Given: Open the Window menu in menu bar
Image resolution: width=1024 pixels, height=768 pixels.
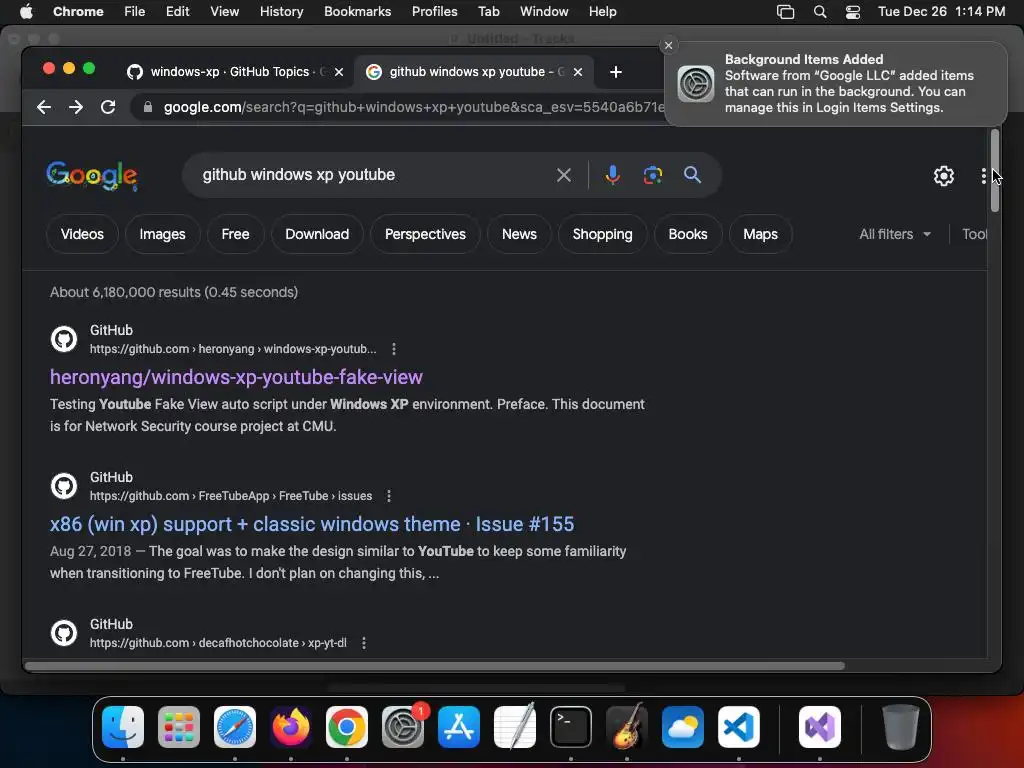Looking at the screenshot, I should tap(544, 12).
